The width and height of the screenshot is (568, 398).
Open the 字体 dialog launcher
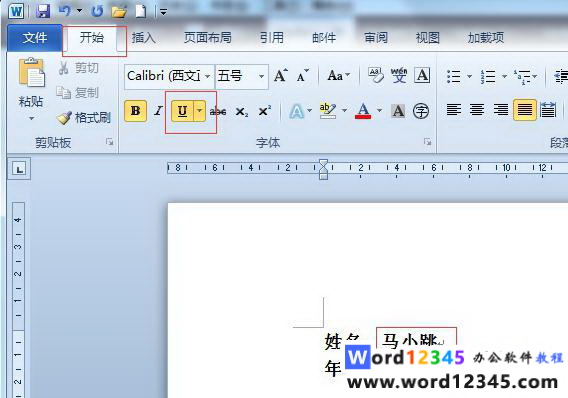[427, 142]
